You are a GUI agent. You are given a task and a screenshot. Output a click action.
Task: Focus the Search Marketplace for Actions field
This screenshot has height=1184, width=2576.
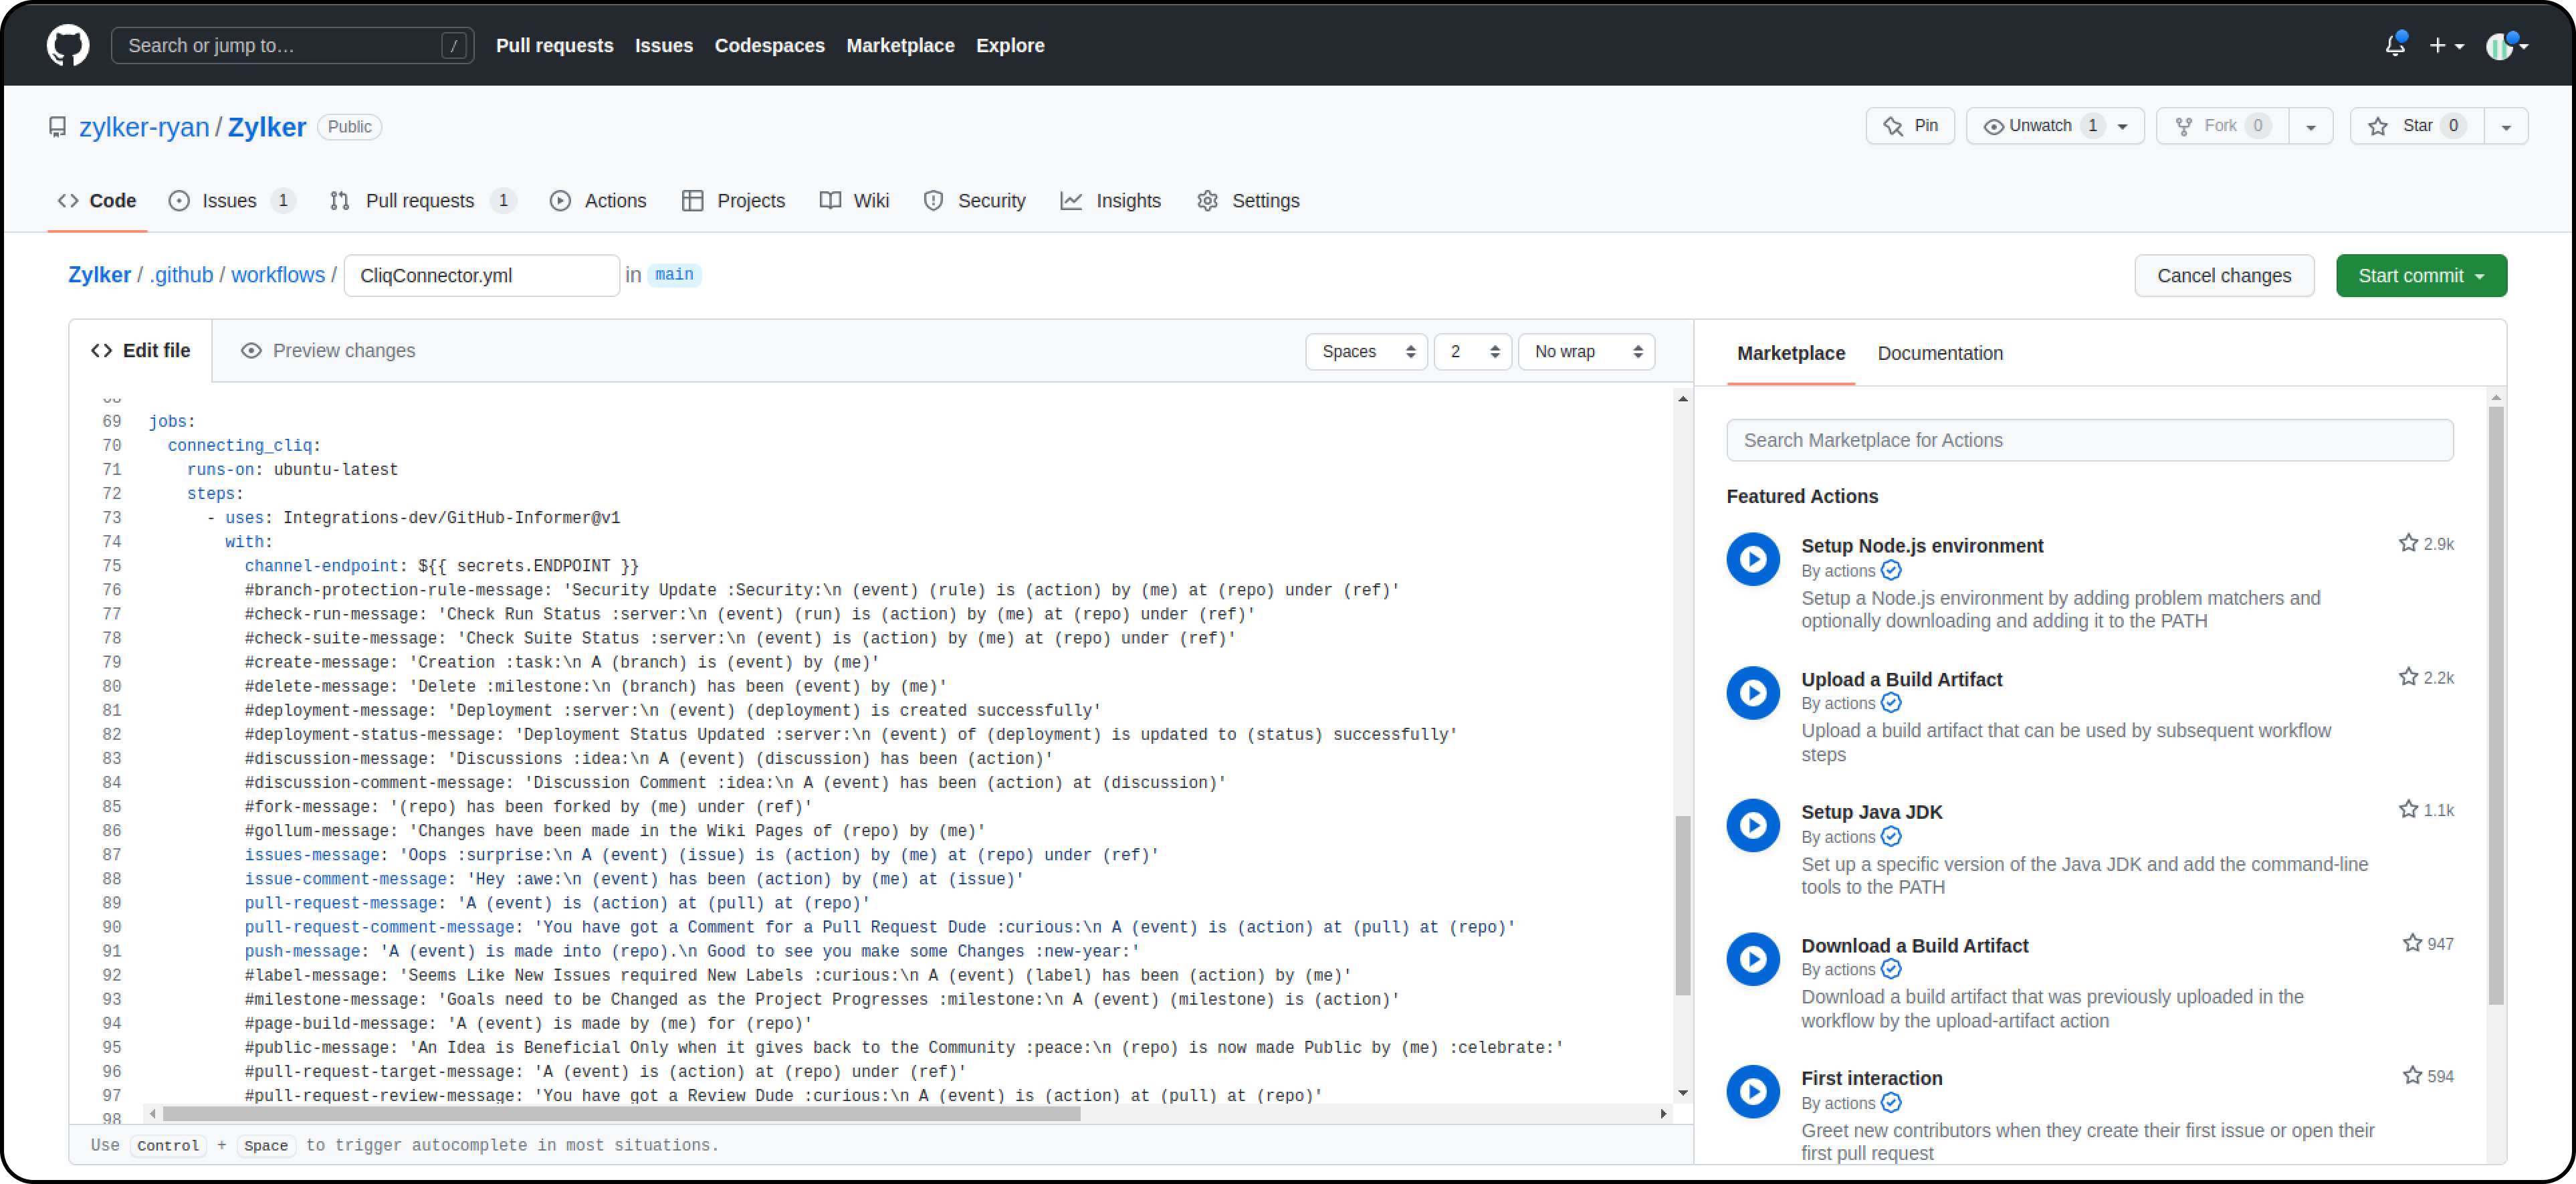tap(2089, 440)
